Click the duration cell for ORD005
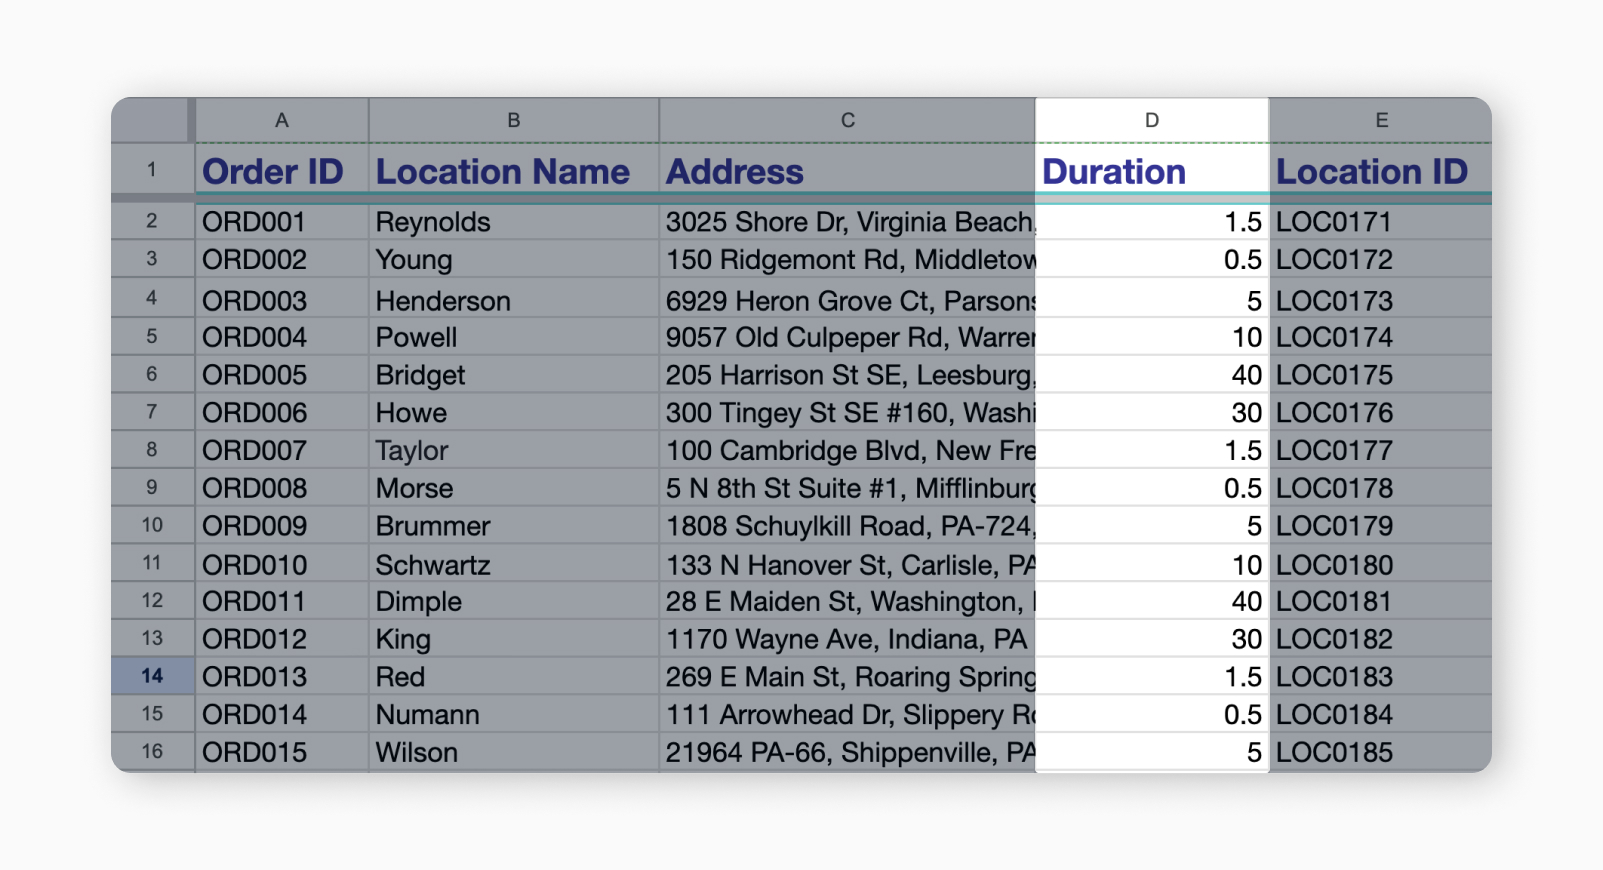Image resolution: width=1603 pixels, height=870 pixels. [x=1151, y=375]
